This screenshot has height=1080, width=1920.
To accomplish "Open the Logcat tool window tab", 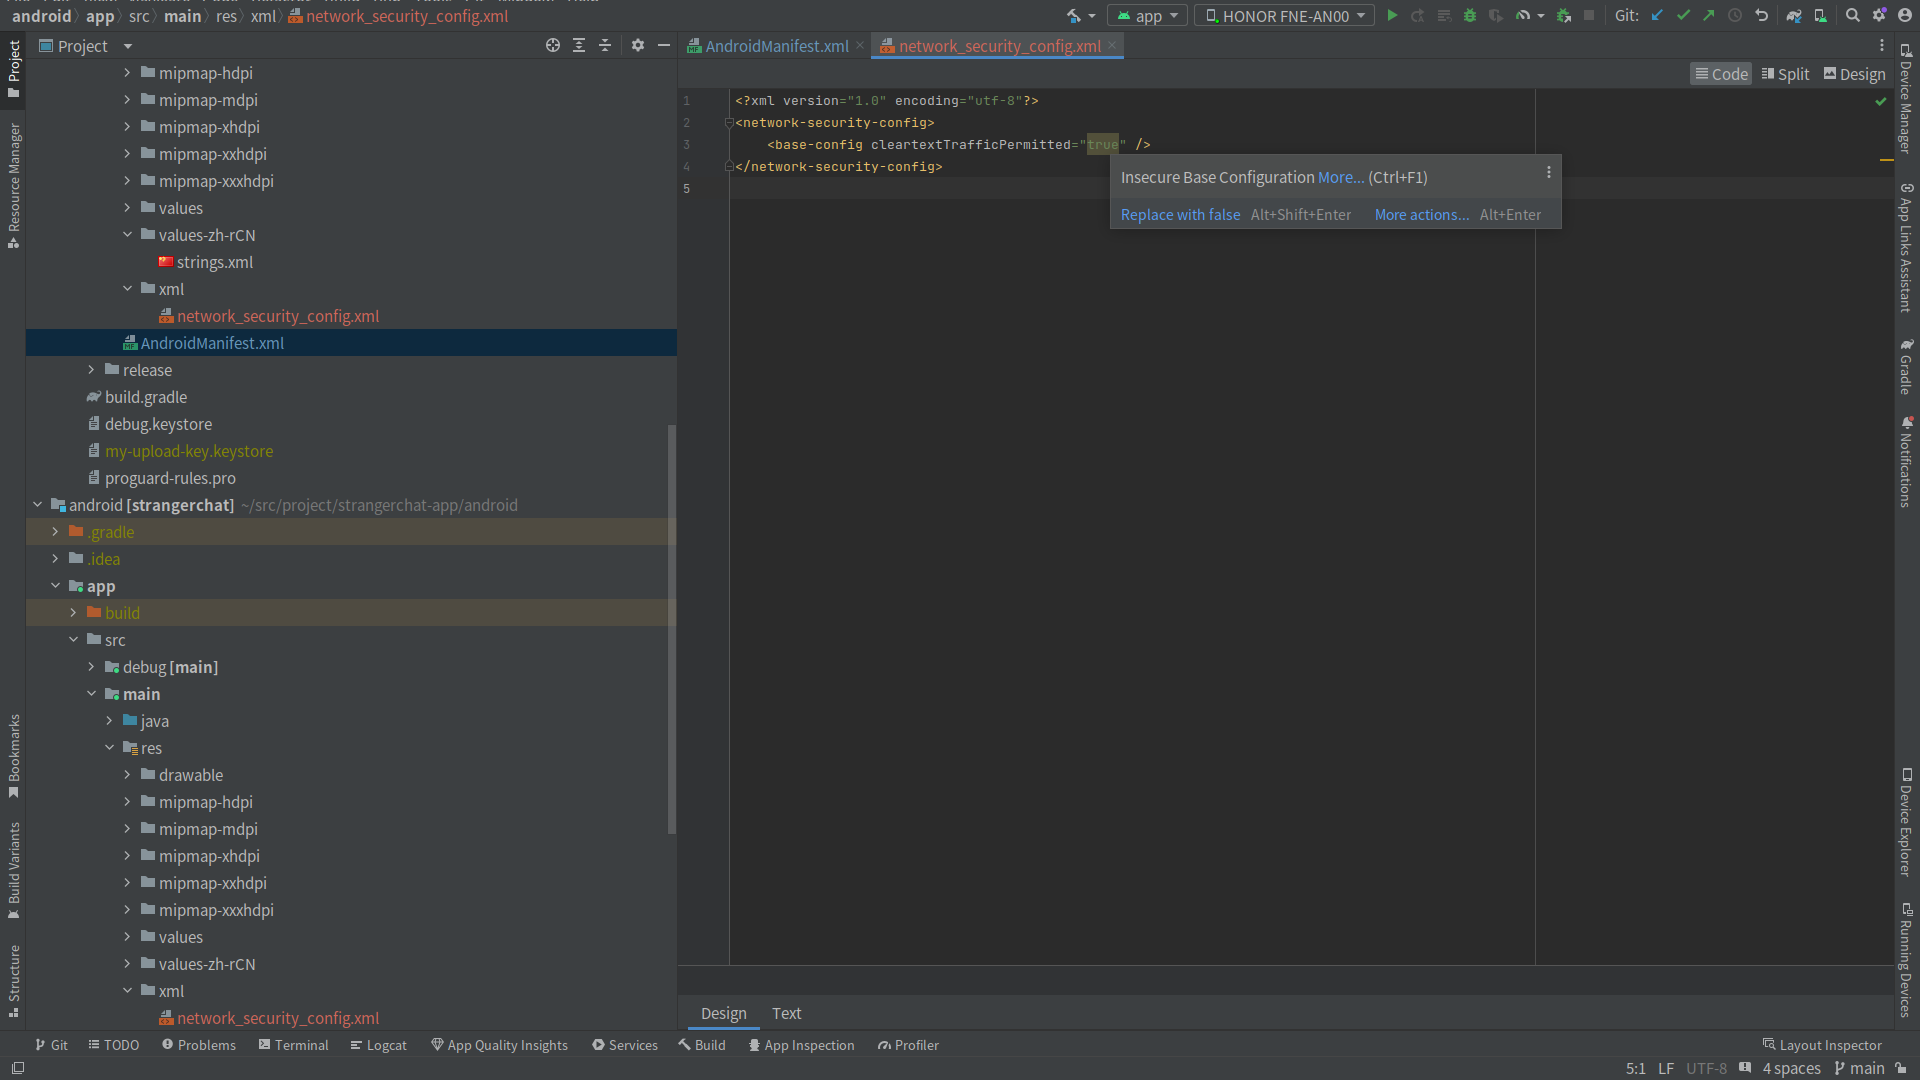I will (x=378, y=1045).
